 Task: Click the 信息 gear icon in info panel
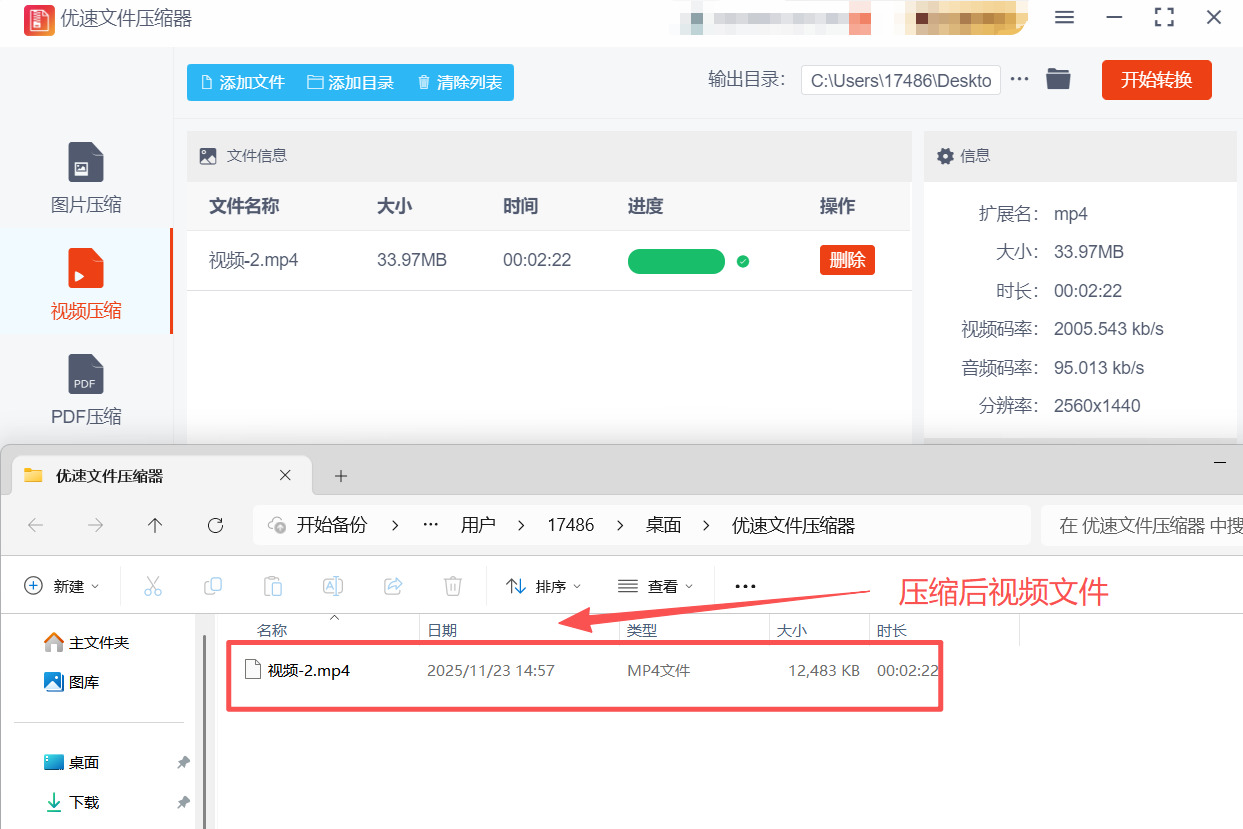945,155
